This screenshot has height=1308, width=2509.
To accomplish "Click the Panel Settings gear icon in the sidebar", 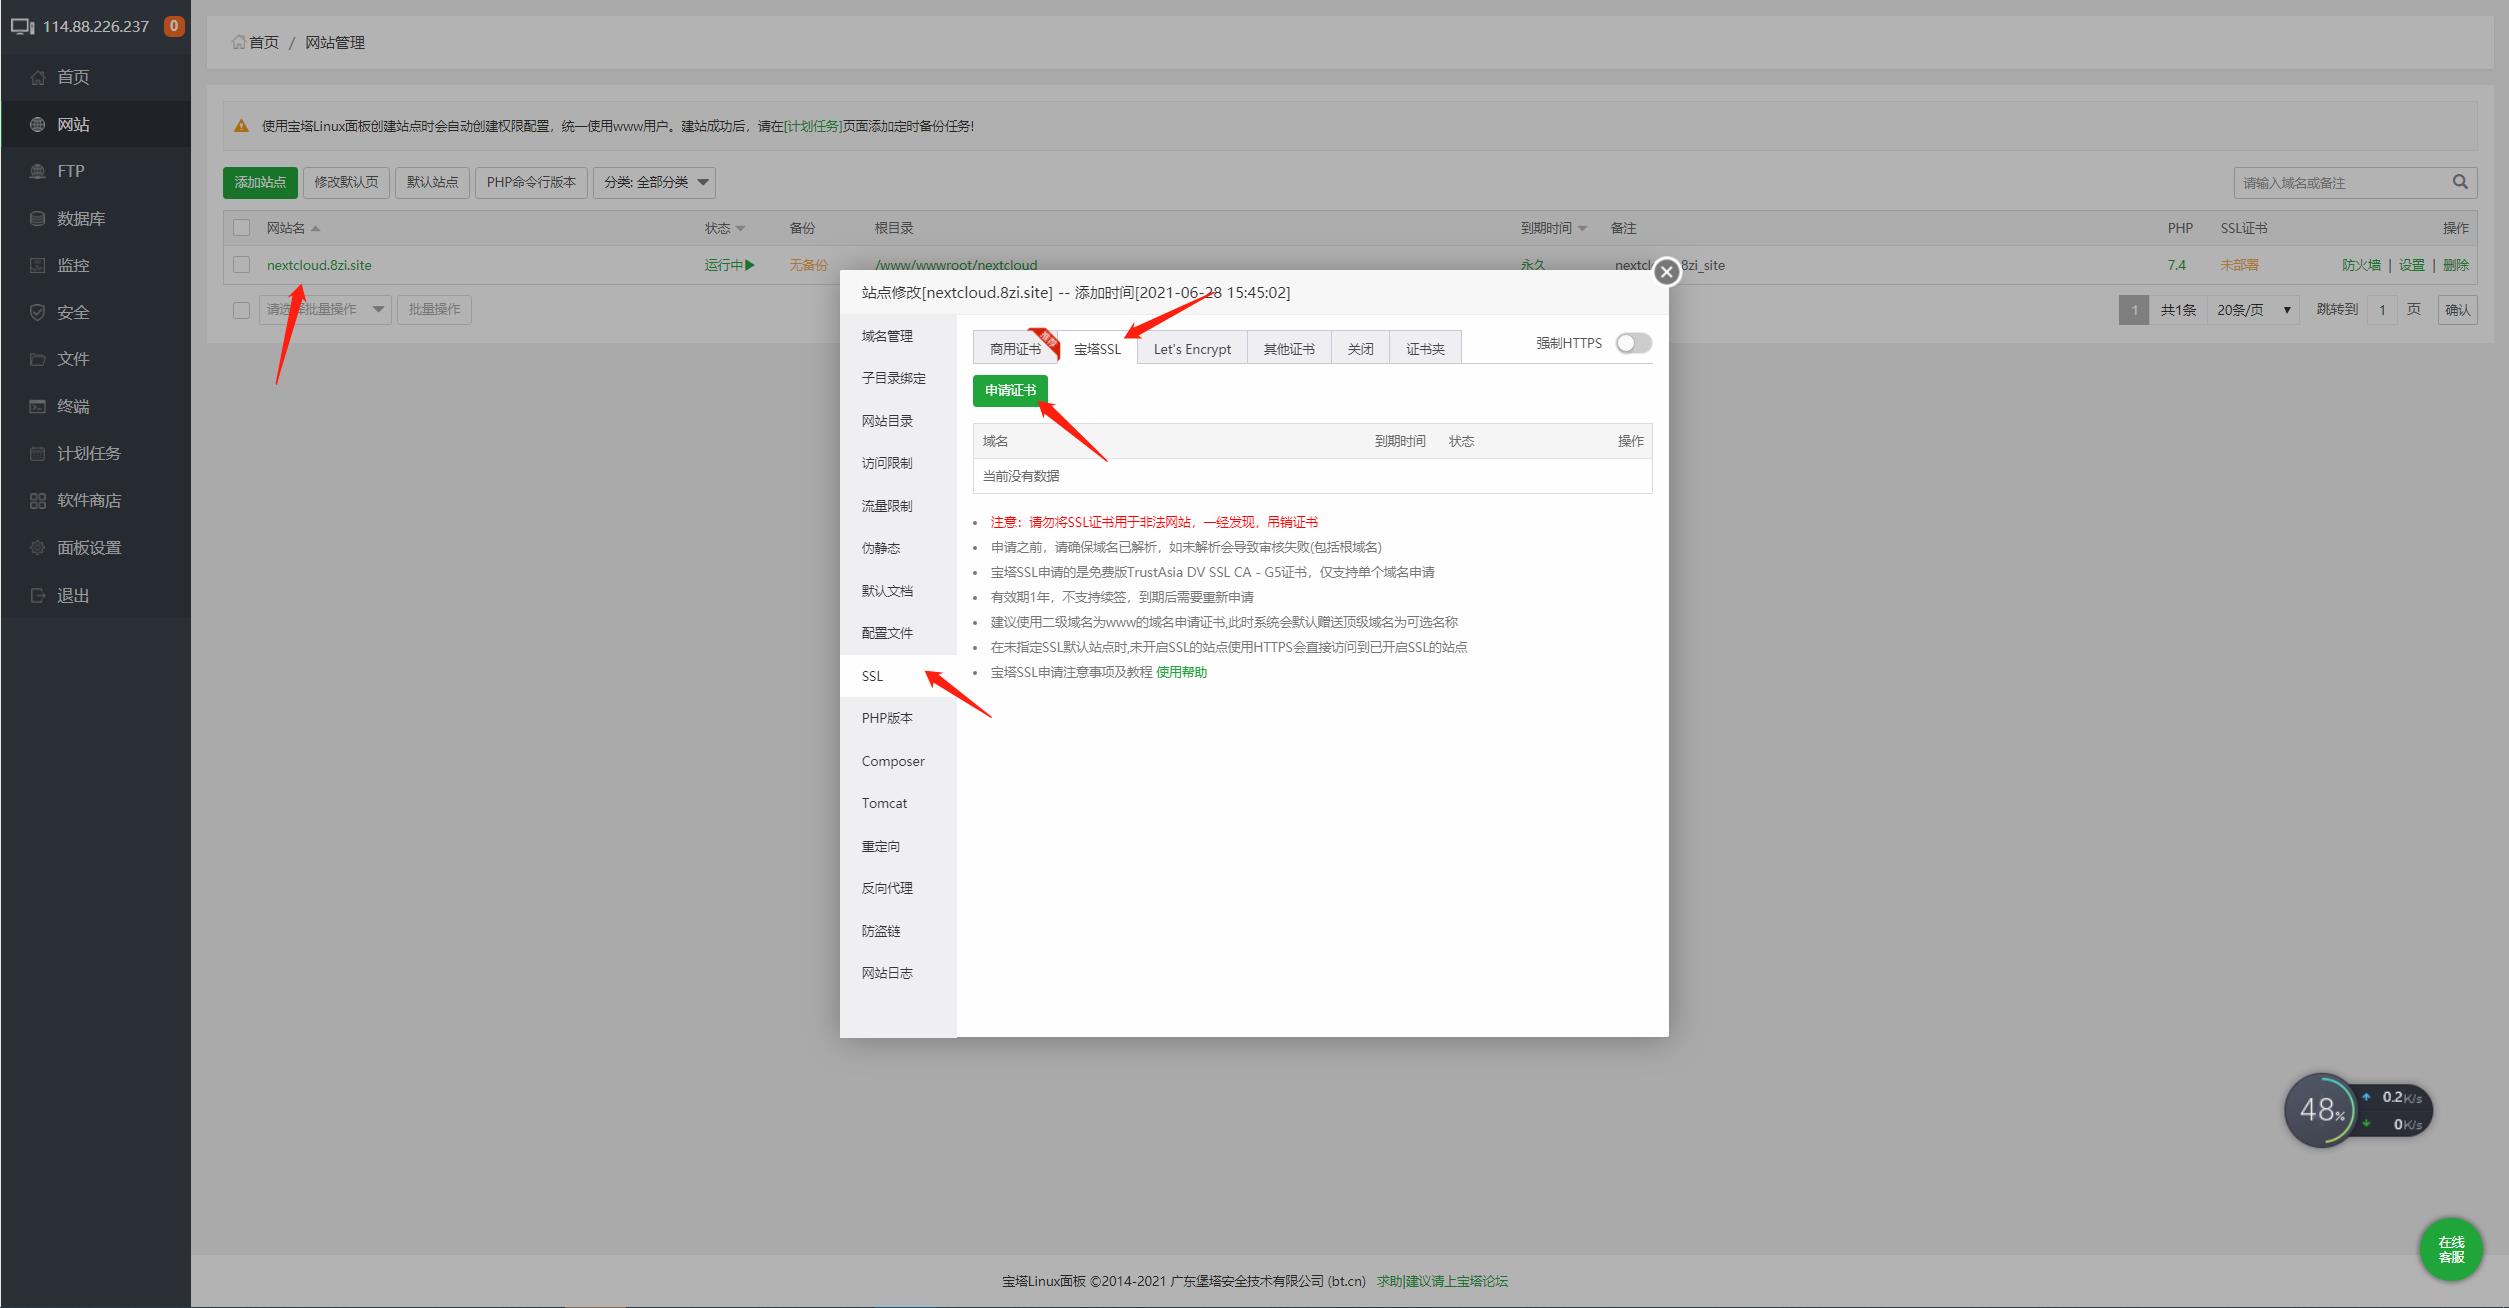I will (x=38, y=547).
